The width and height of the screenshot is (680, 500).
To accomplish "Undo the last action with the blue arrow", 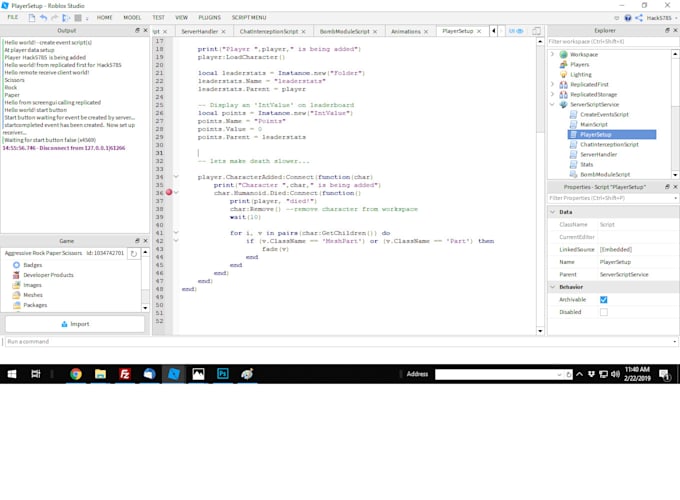I will (43, 18).
